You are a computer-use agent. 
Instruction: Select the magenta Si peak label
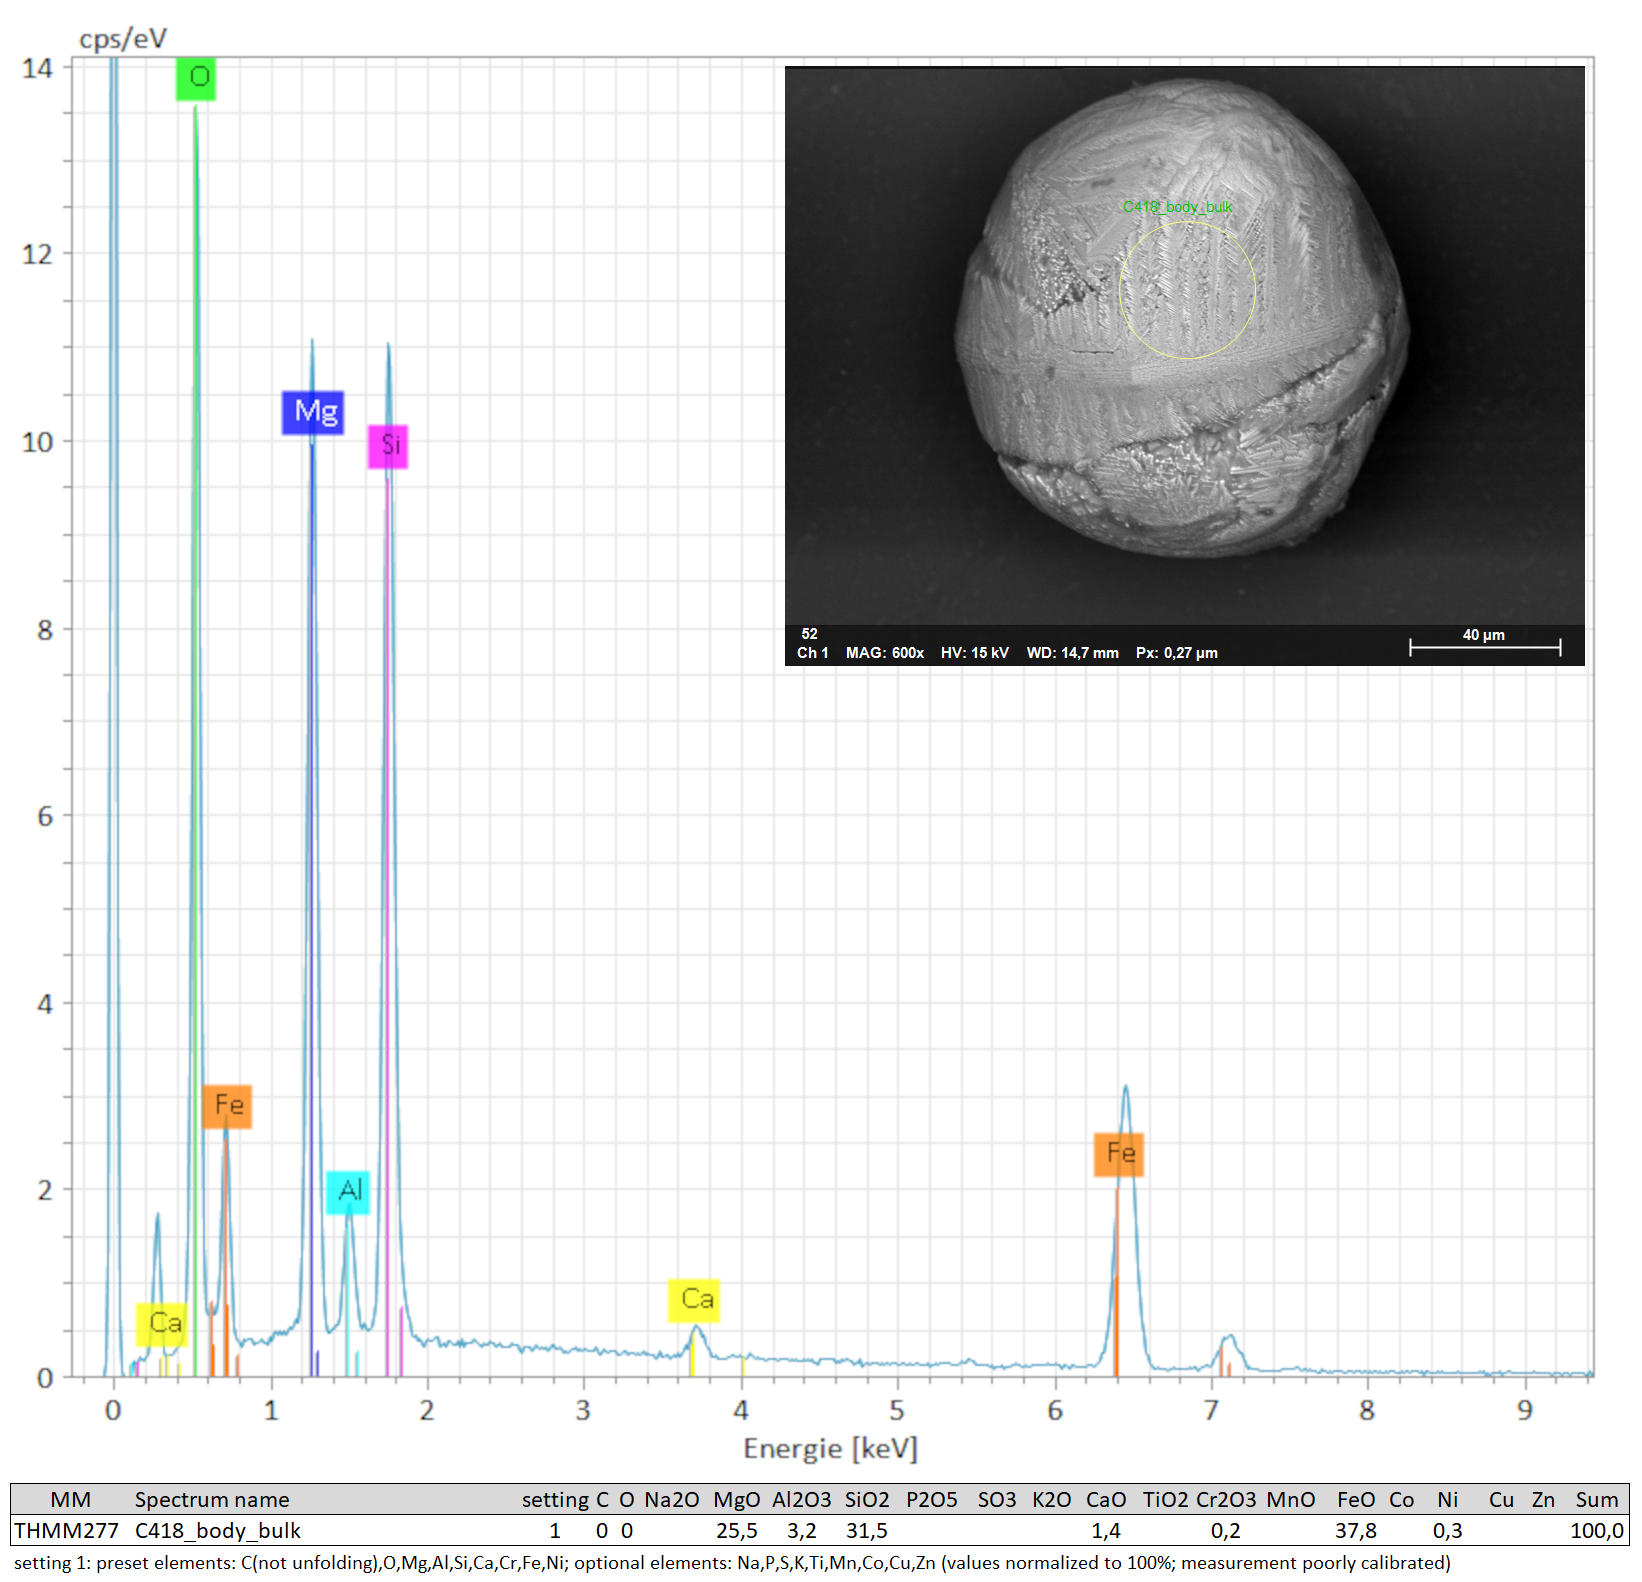coord(388,445)
